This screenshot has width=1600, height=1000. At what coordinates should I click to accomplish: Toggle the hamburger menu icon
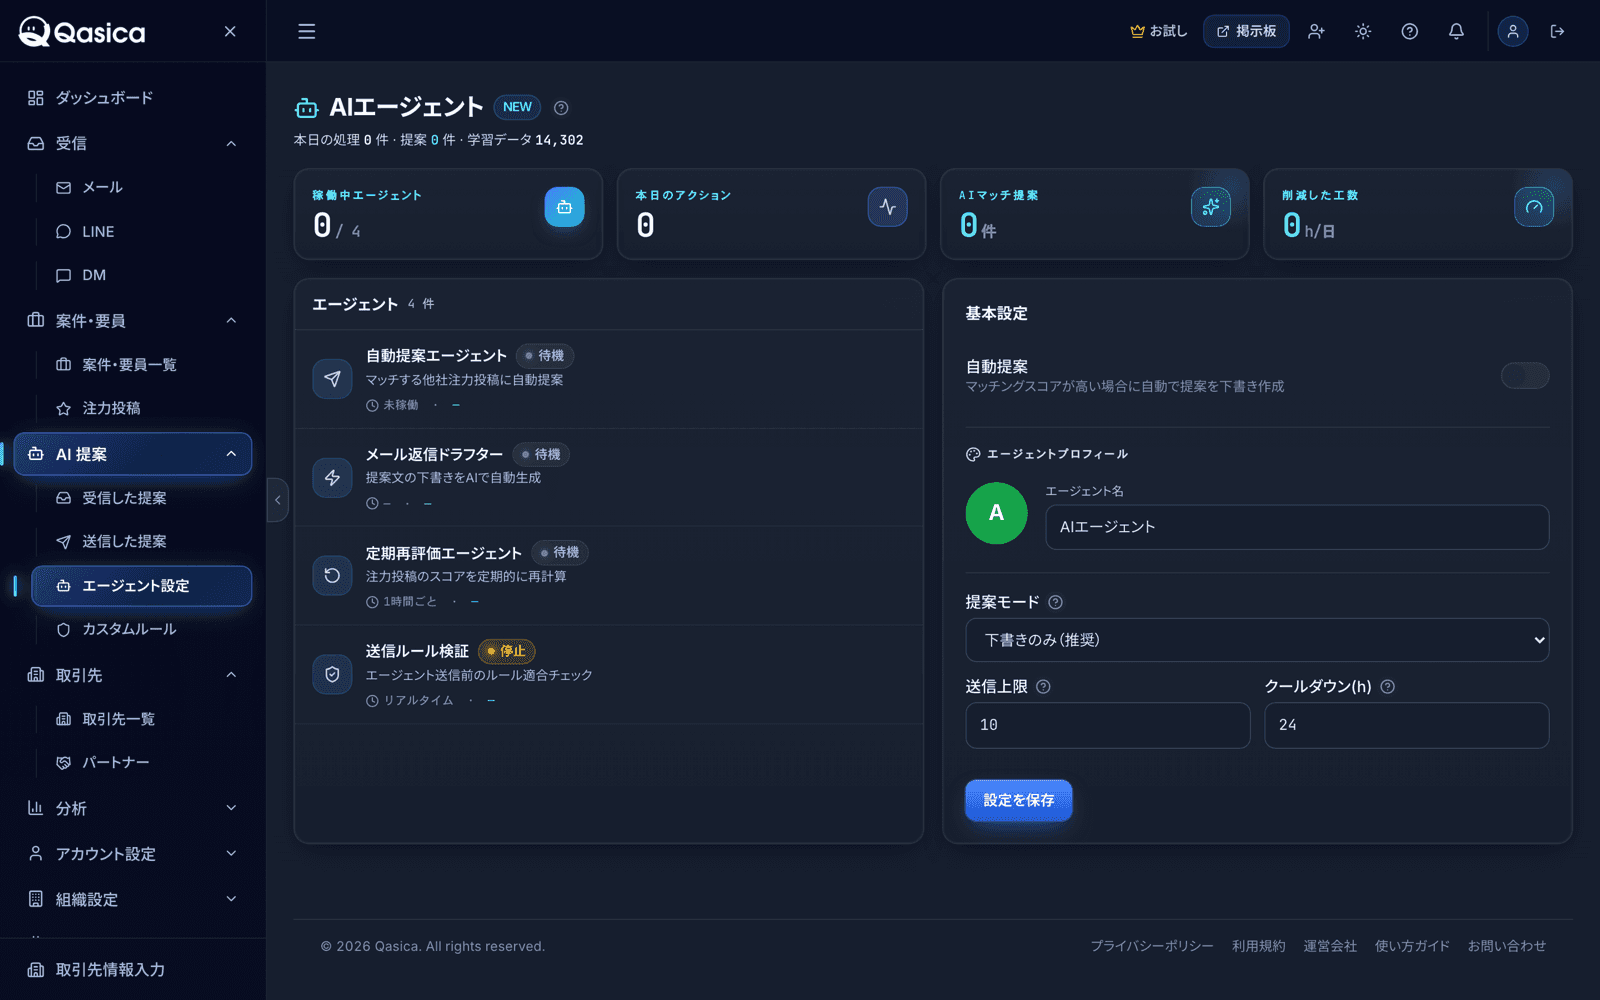pyautogui.click(x=307, y=31)
